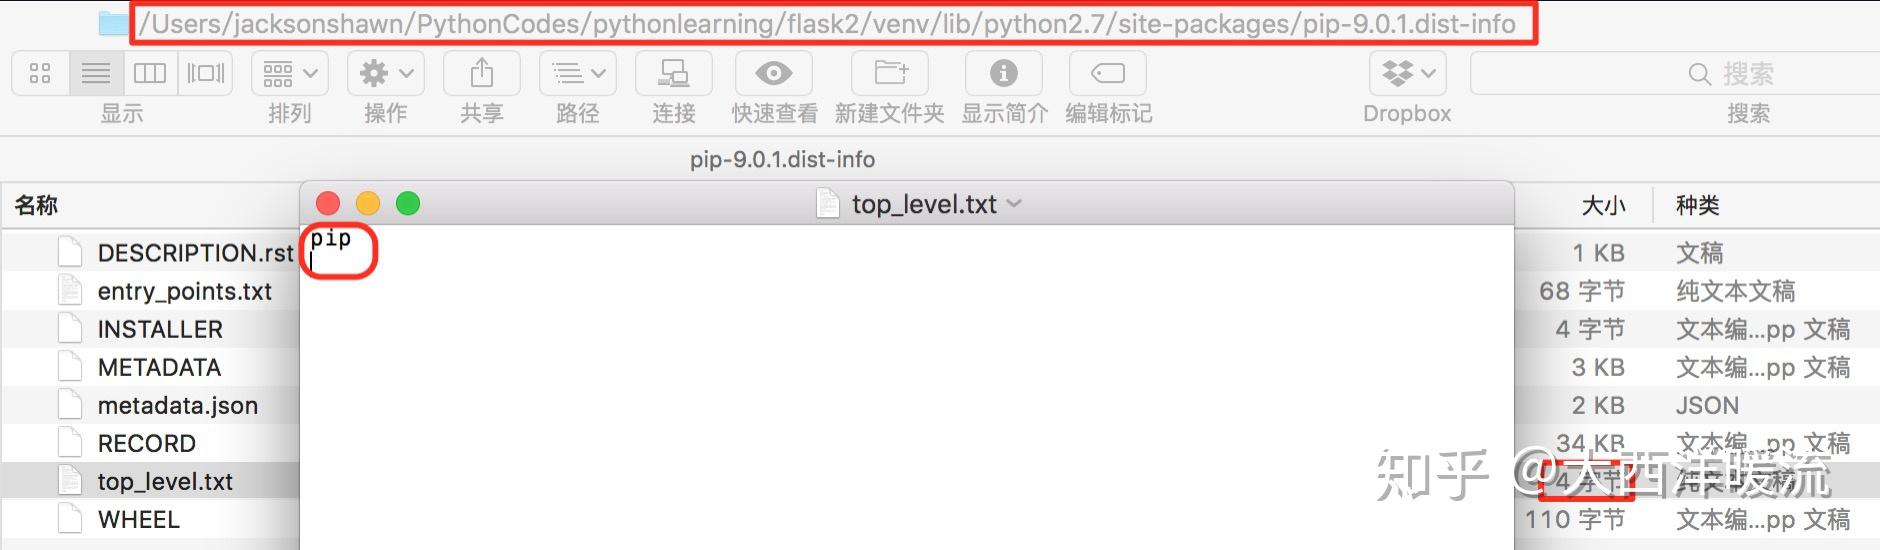The height and width of the screenshot is (550, 1880).
Task: Select the WHEEL file
Action: pyautogui.click(x=139, y=520)
